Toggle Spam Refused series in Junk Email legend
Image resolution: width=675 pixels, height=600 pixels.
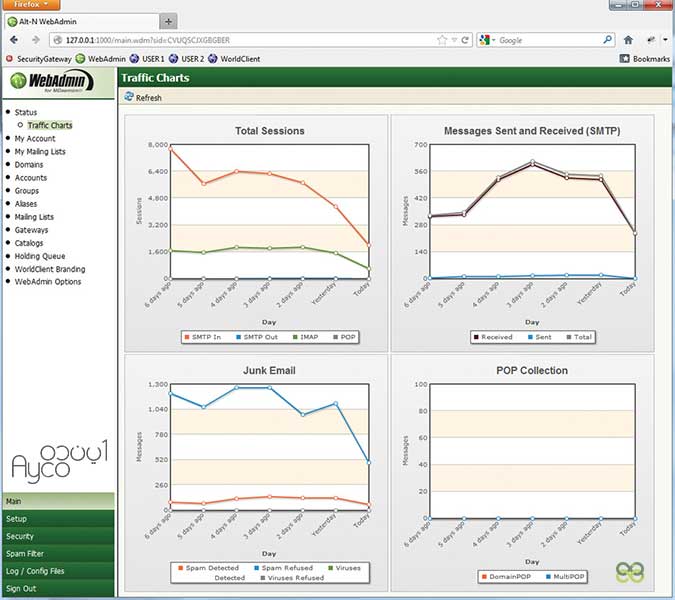point(262,568)
